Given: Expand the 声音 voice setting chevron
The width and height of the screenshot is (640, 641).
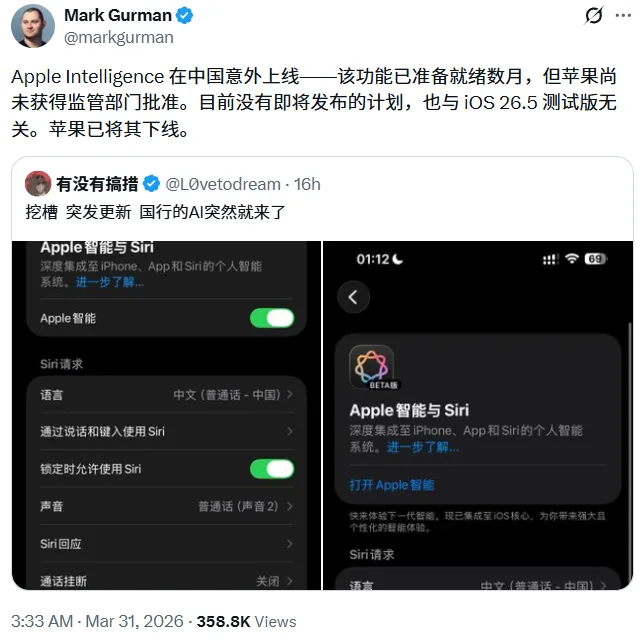Looking at the screenshot, I should pyautogui.click(x=290, y=507).
